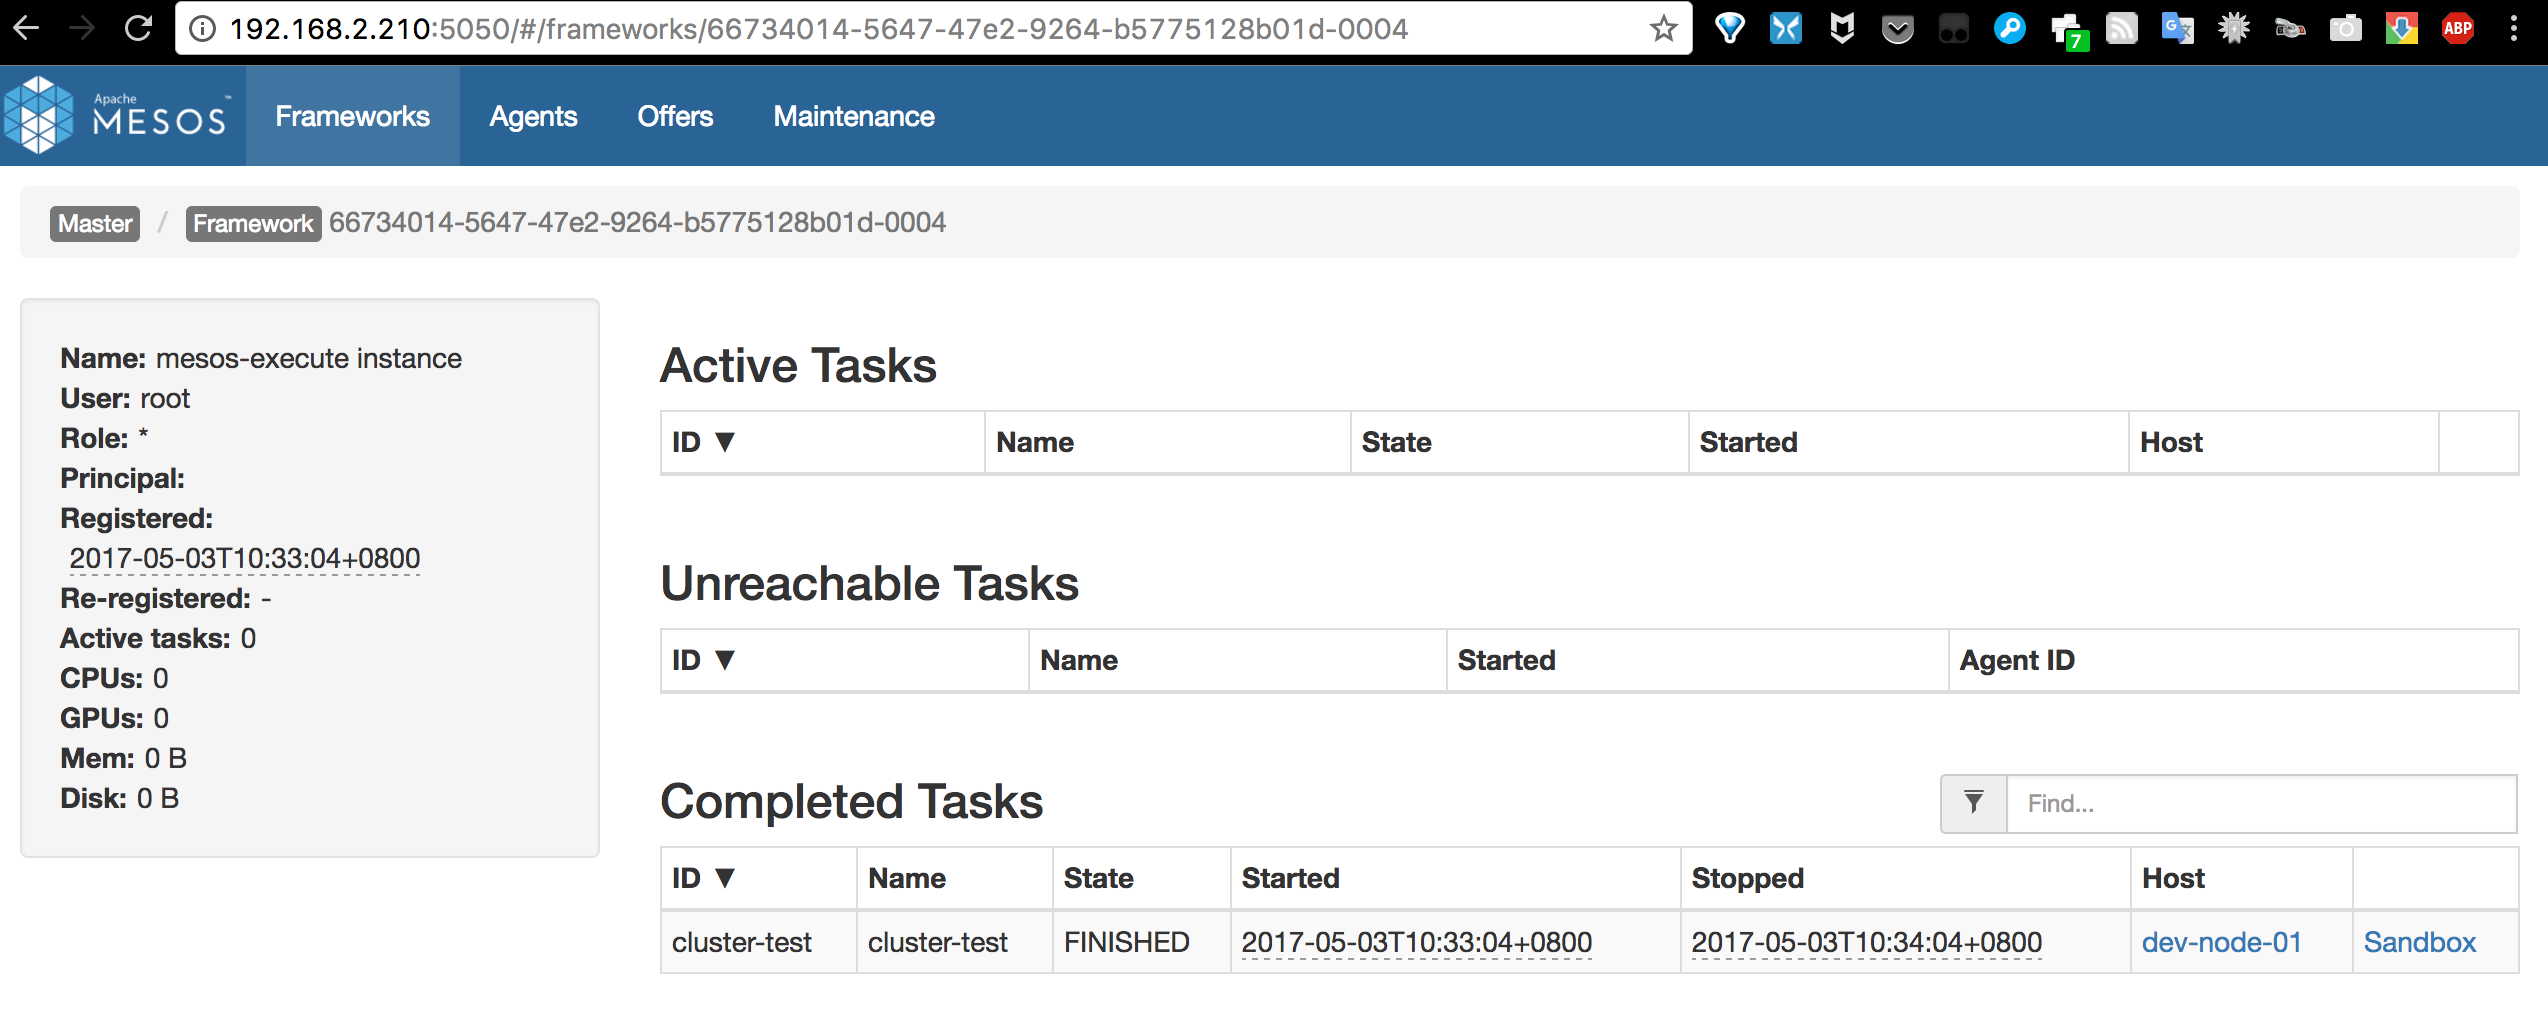Viewport: 2548px width, 1036px height.
Task: Open the Frameworks tab
Action: tap(352, 116)
